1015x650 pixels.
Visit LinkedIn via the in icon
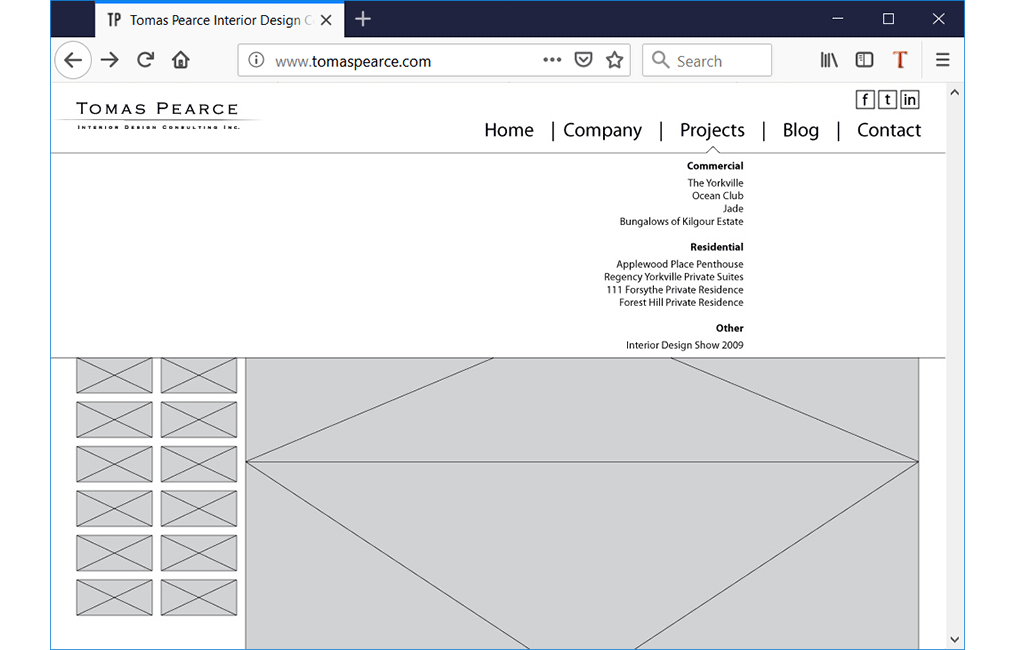909,100
